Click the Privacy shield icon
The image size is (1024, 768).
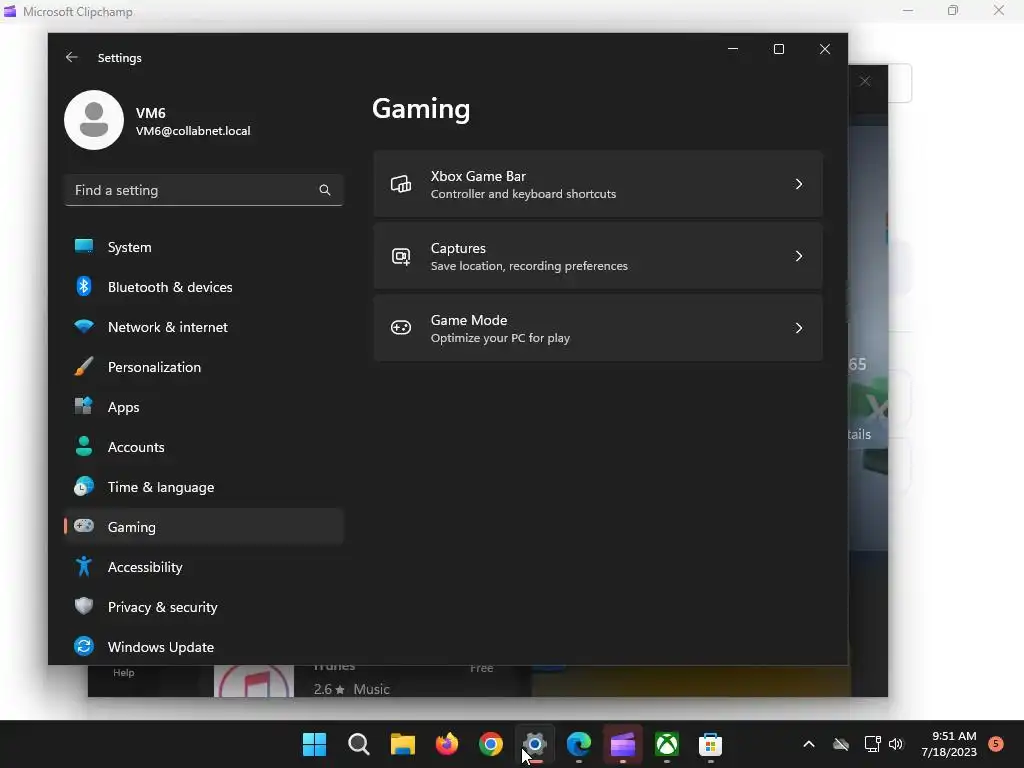(x=84, y=606)
